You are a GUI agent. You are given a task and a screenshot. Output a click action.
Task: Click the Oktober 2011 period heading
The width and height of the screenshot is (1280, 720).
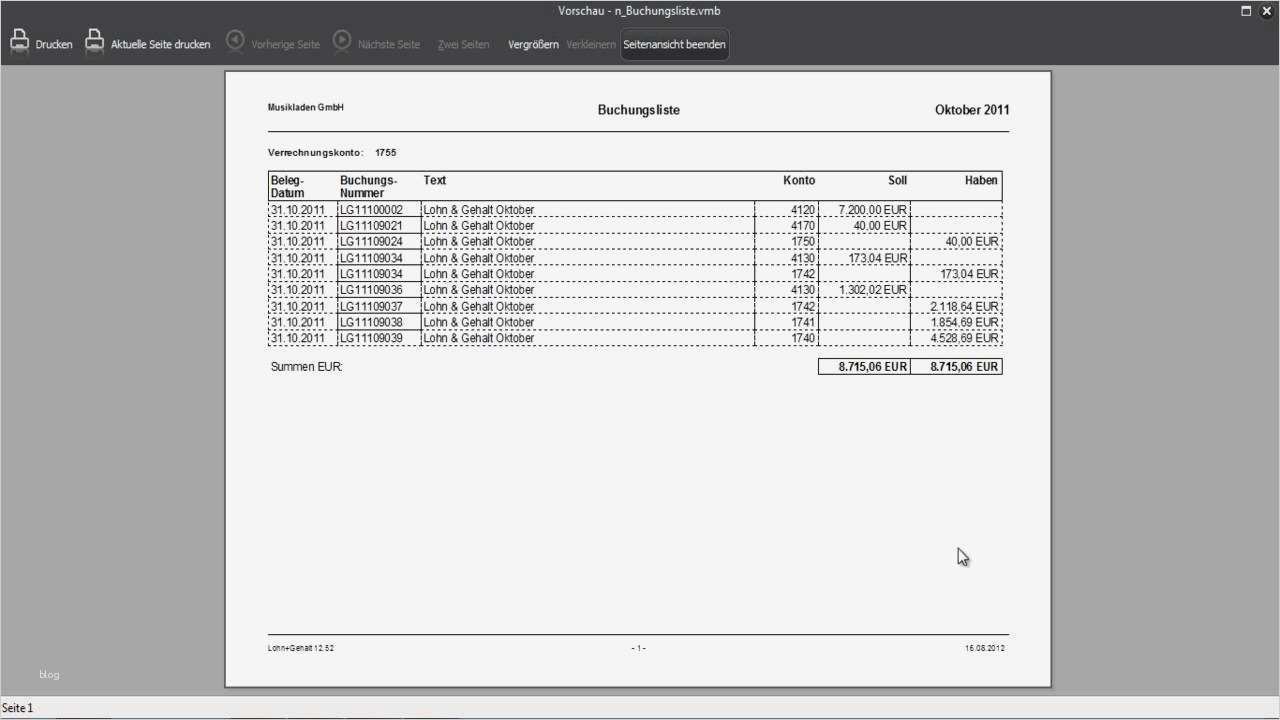[972, 110]
